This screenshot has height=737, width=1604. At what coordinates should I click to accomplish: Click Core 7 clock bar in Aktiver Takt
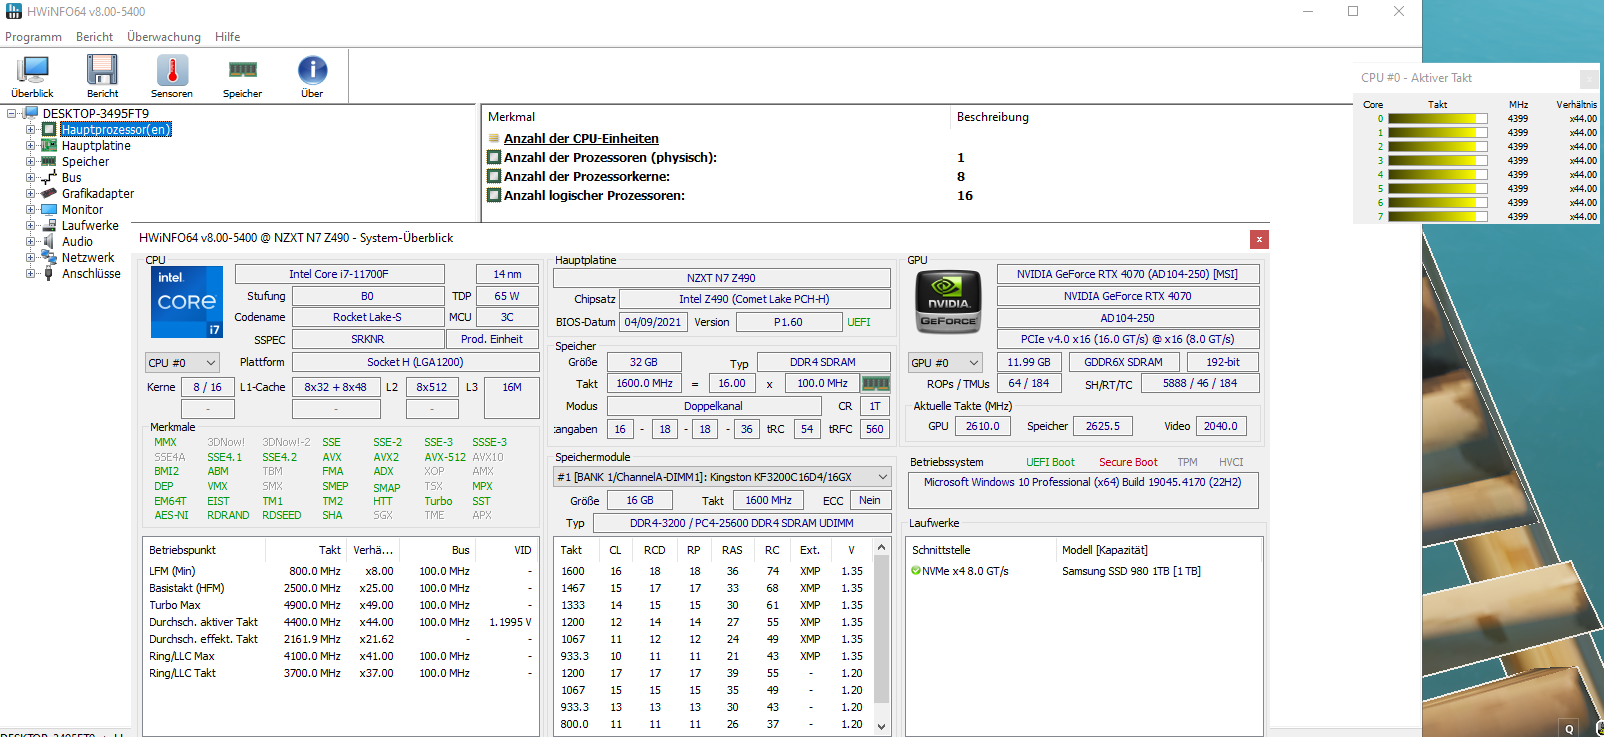(1438, 216)
